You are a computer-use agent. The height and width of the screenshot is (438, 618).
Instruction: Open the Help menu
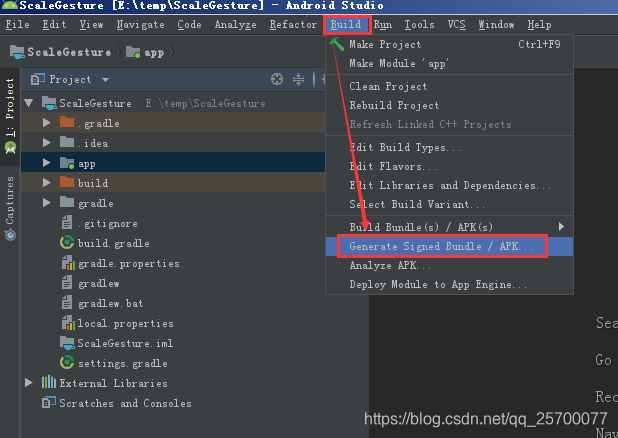[539, 24]
